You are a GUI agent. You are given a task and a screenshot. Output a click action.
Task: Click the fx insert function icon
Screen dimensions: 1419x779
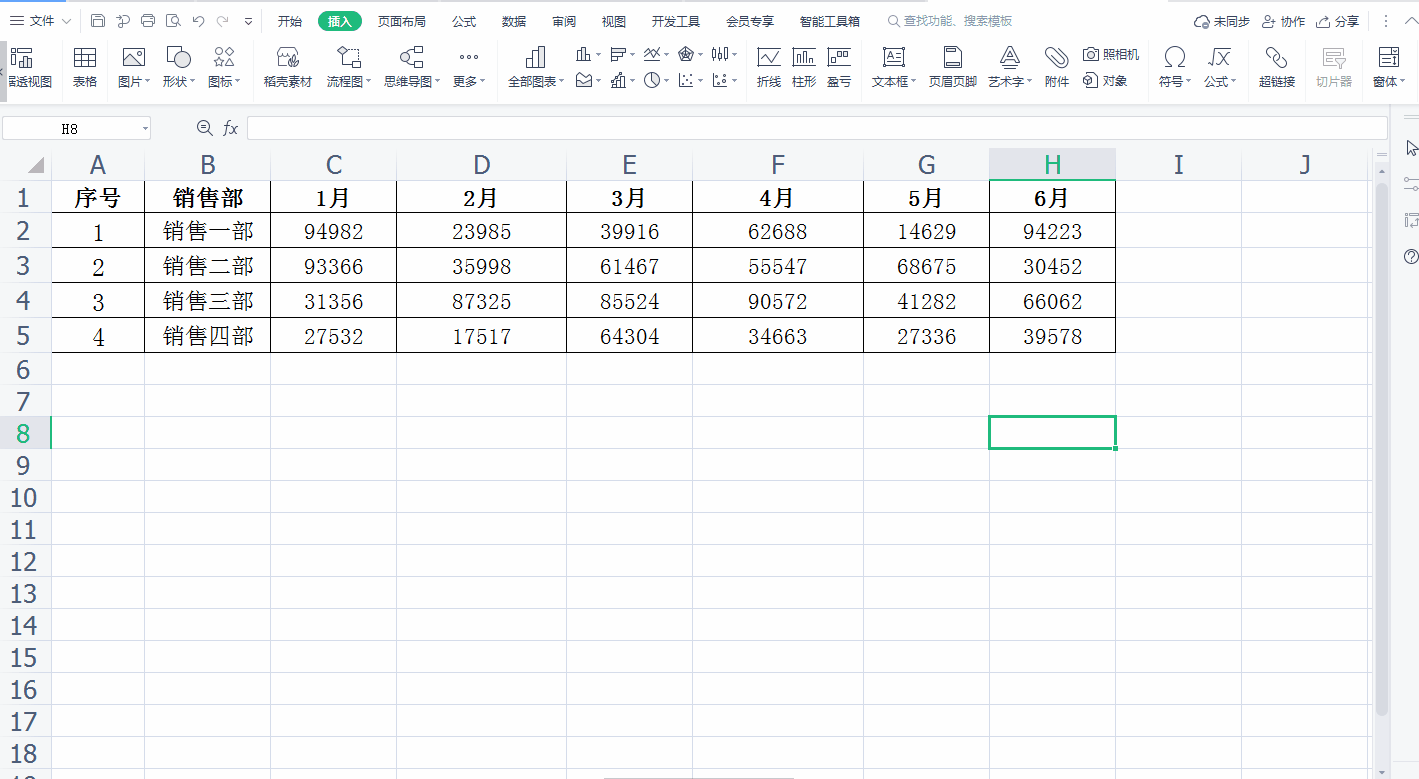pyautogui.click(x=230, y=128)
